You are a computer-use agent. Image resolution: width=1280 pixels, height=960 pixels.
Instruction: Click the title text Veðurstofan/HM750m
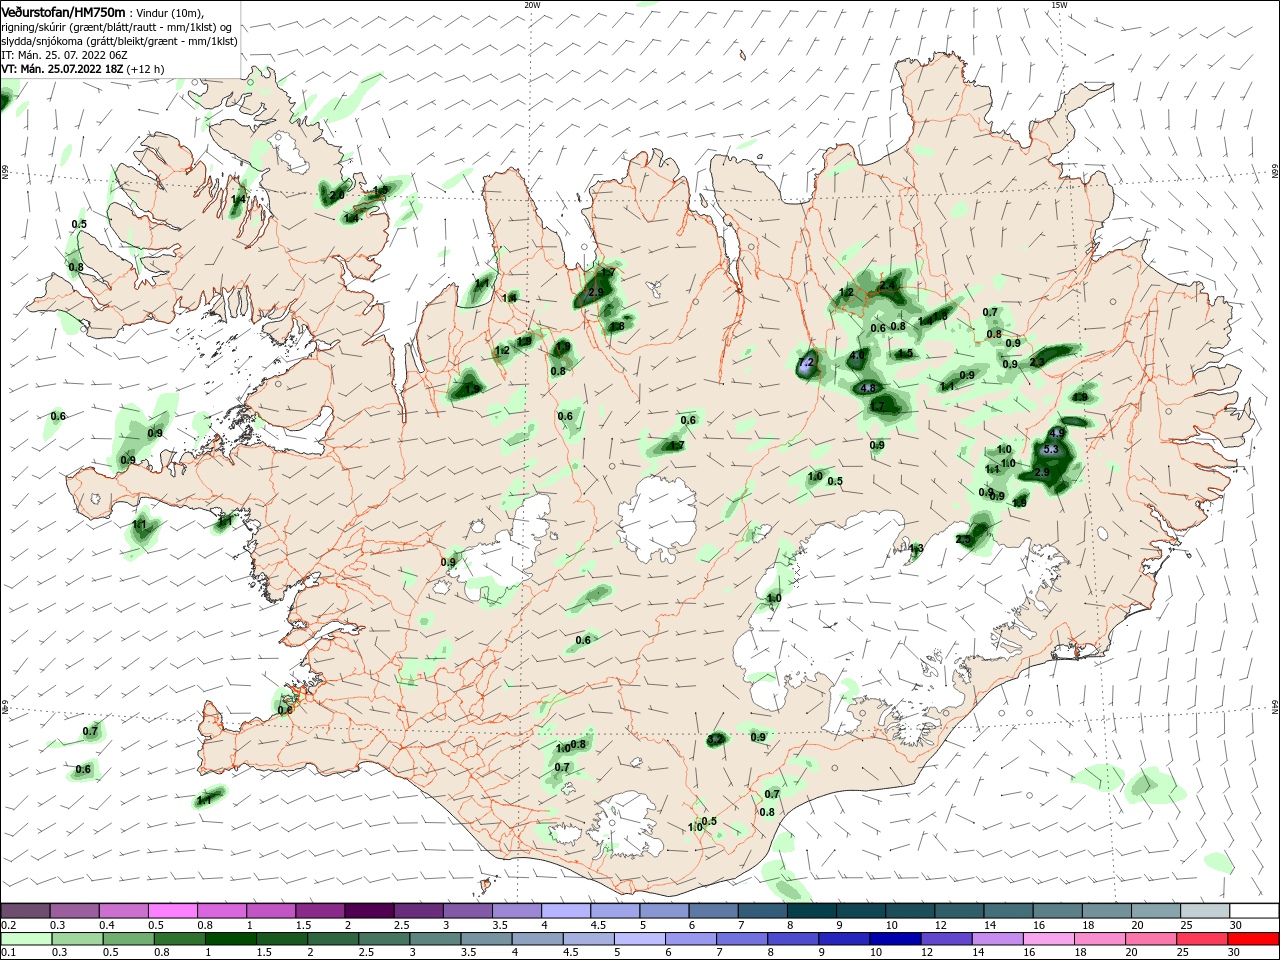coord(64,12)
